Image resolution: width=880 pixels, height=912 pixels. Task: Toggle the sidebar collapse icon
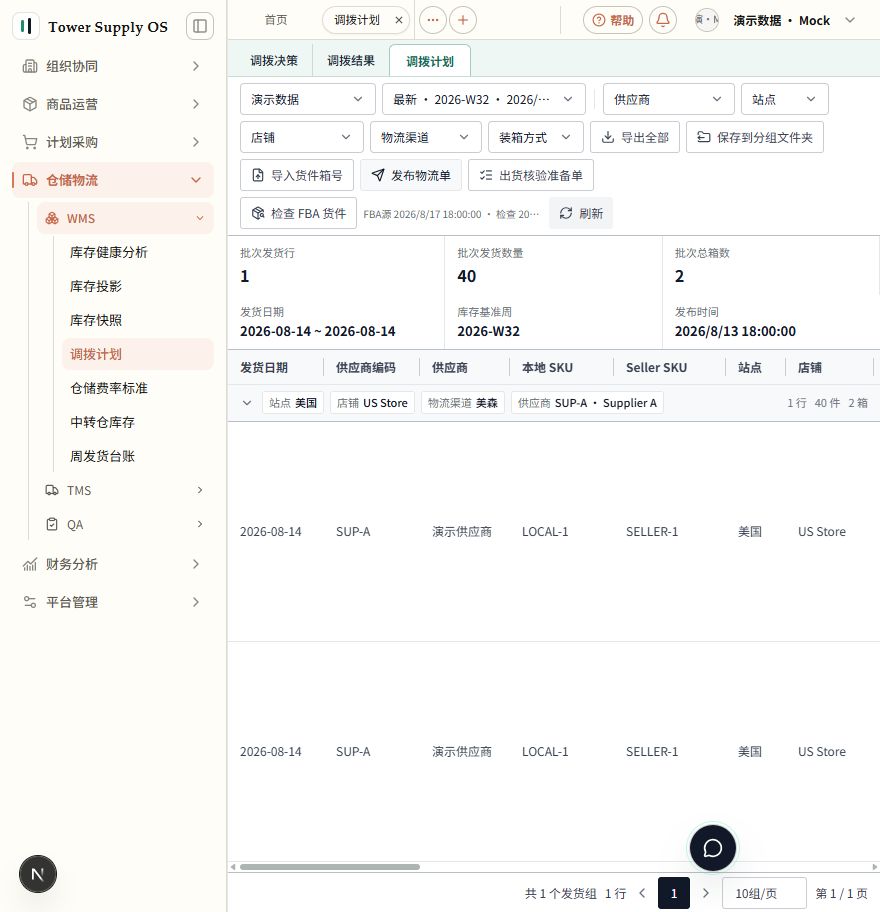[199, 26]
